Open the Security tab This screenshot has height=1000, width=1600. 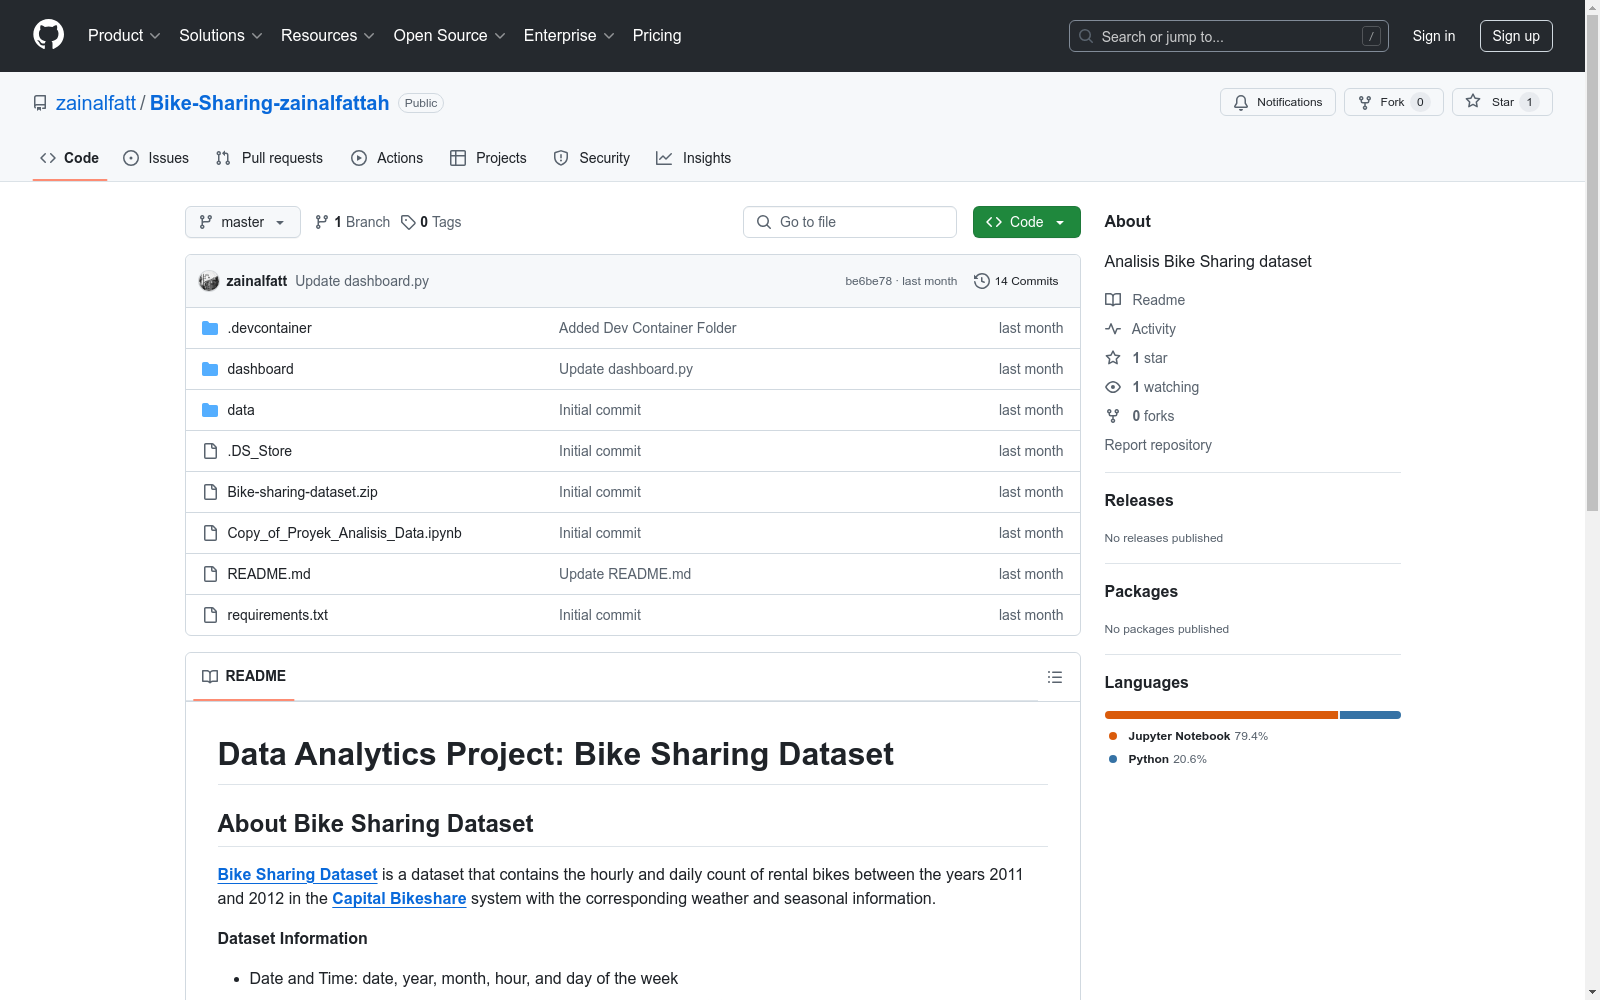[592, 158]
